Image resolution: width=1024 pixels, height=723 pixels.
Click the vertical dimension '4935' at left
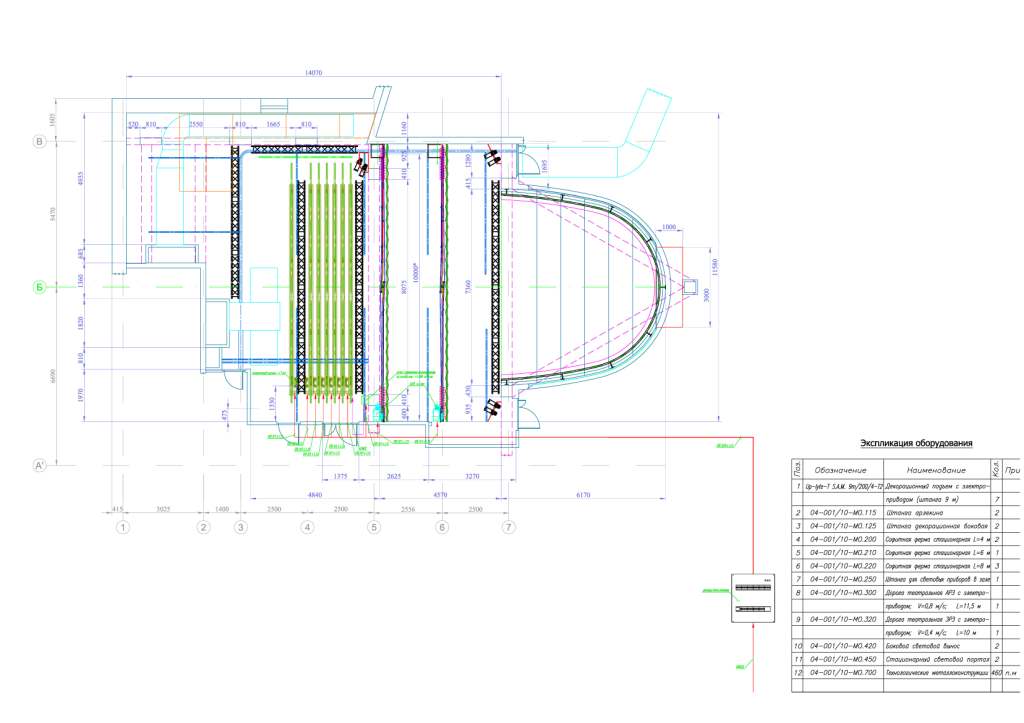tap(80, 178)
